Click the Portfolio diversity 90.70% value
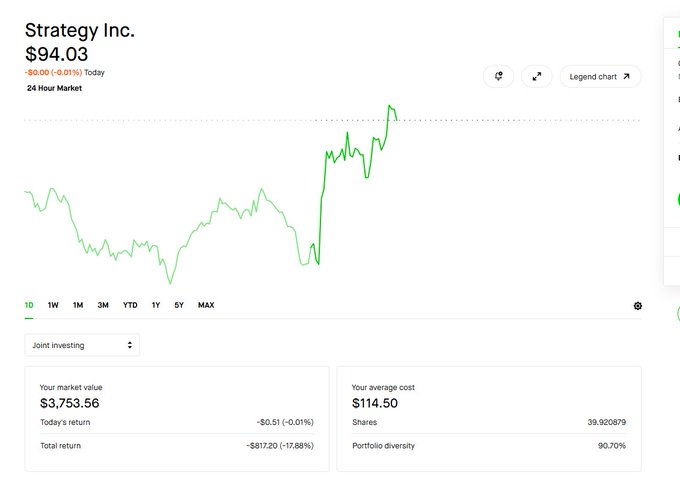Screen dimensions: 680x488 click(x=612, y=445)
